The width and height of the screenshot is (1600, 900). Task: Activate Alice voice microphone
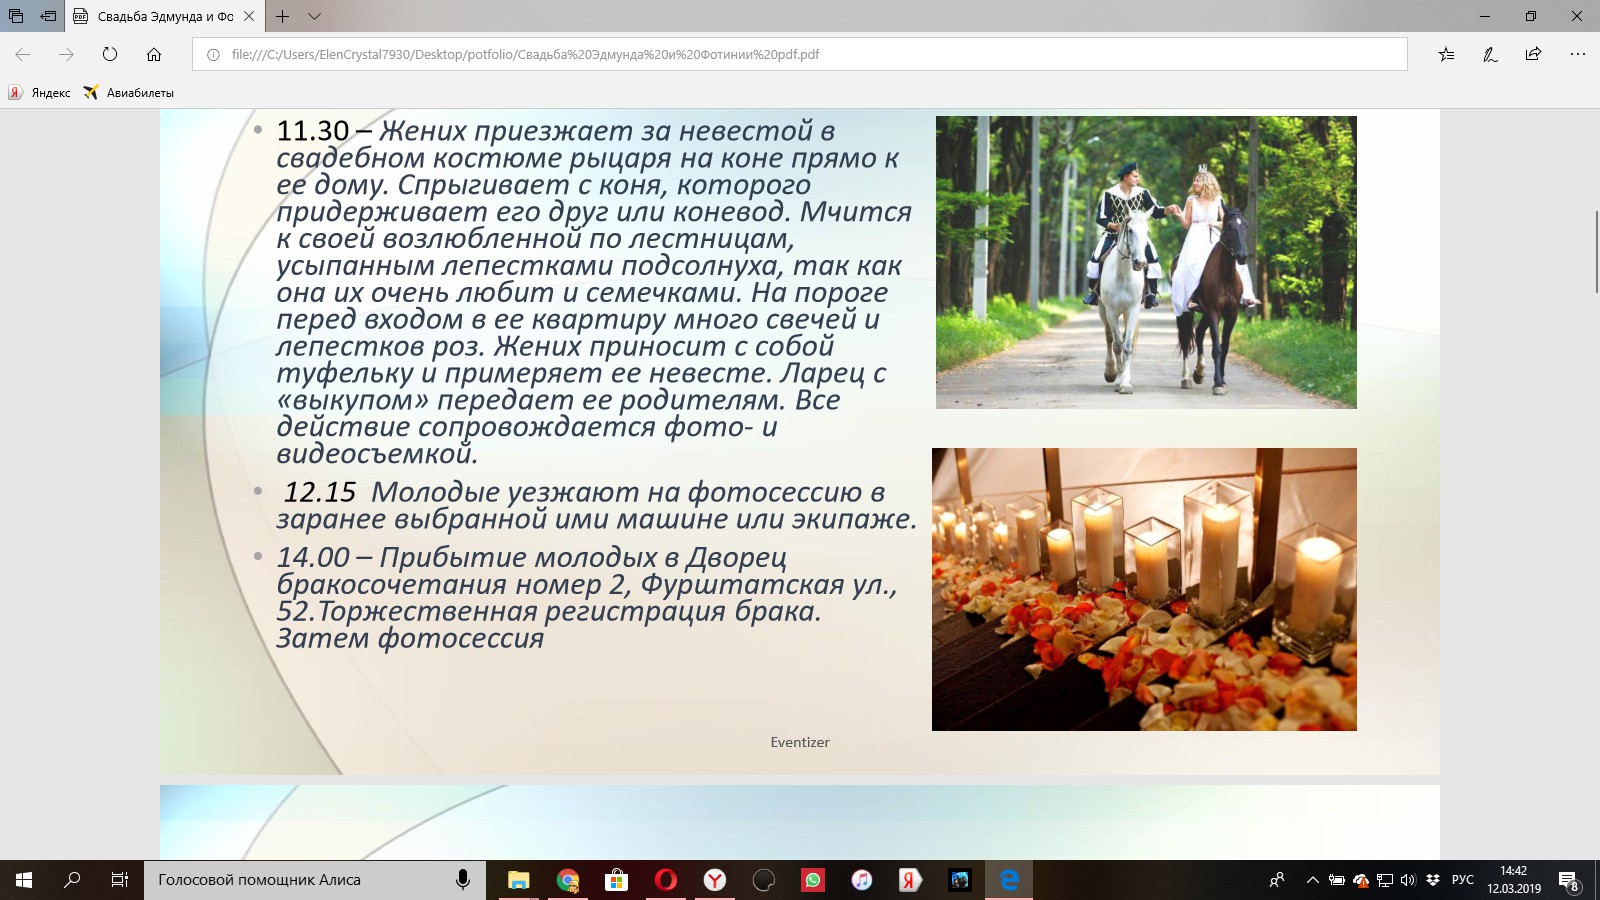[x=463, y=880]
